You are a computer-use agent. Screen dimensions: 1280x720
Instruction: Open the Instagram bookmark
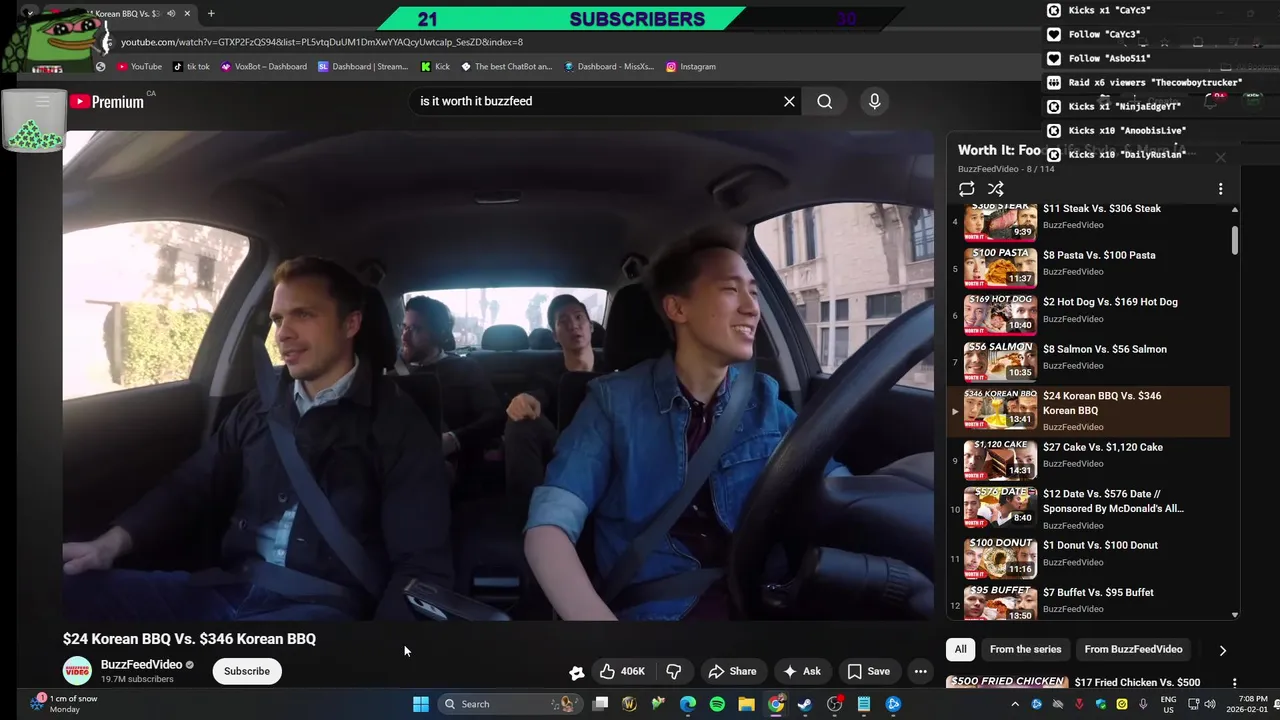pos(691,67)
